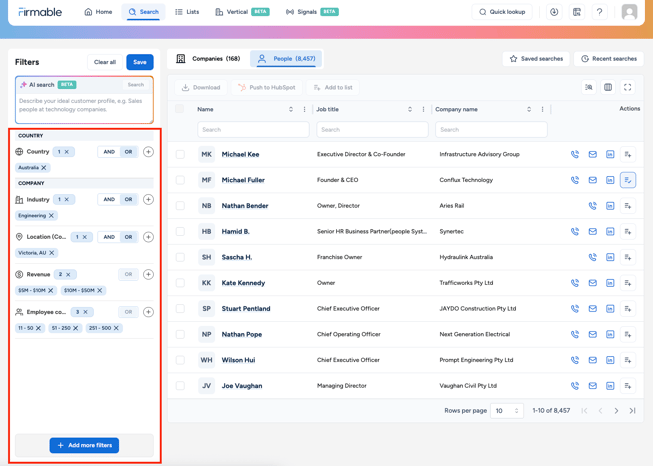Open the Job title column options menu

coord(424,110)
